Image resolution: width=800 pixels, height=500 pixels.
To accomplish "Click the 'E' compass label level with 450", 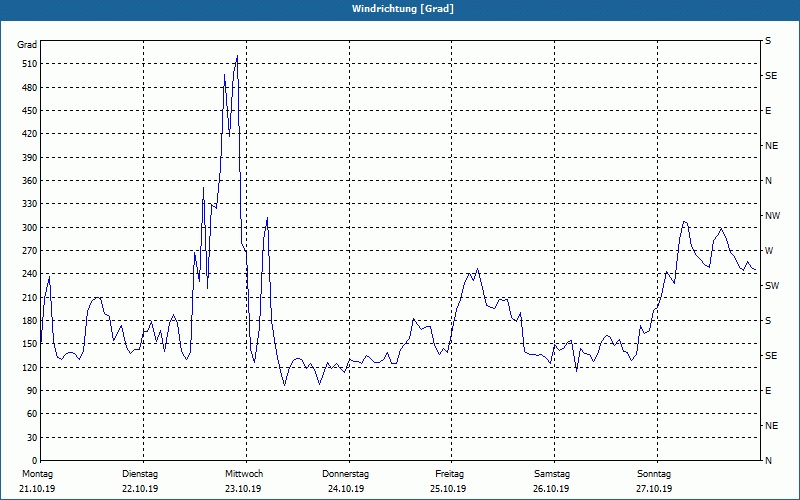I will [768, 111].
